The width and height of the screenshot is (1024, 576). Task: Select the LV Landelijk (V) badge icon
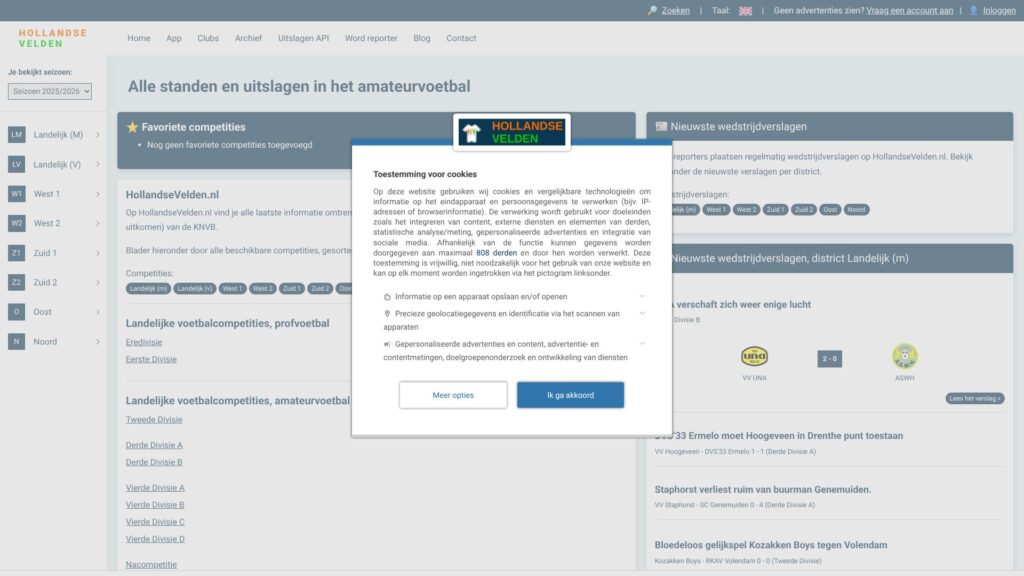pos(16,164)
